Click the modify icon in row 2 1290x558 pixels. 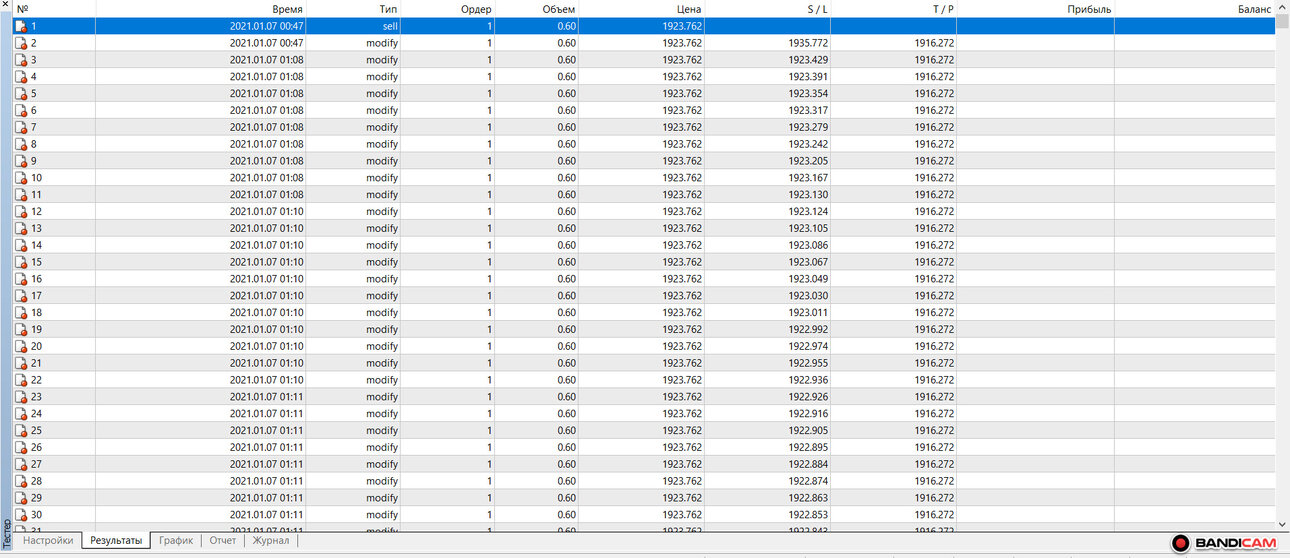[21, 43]
